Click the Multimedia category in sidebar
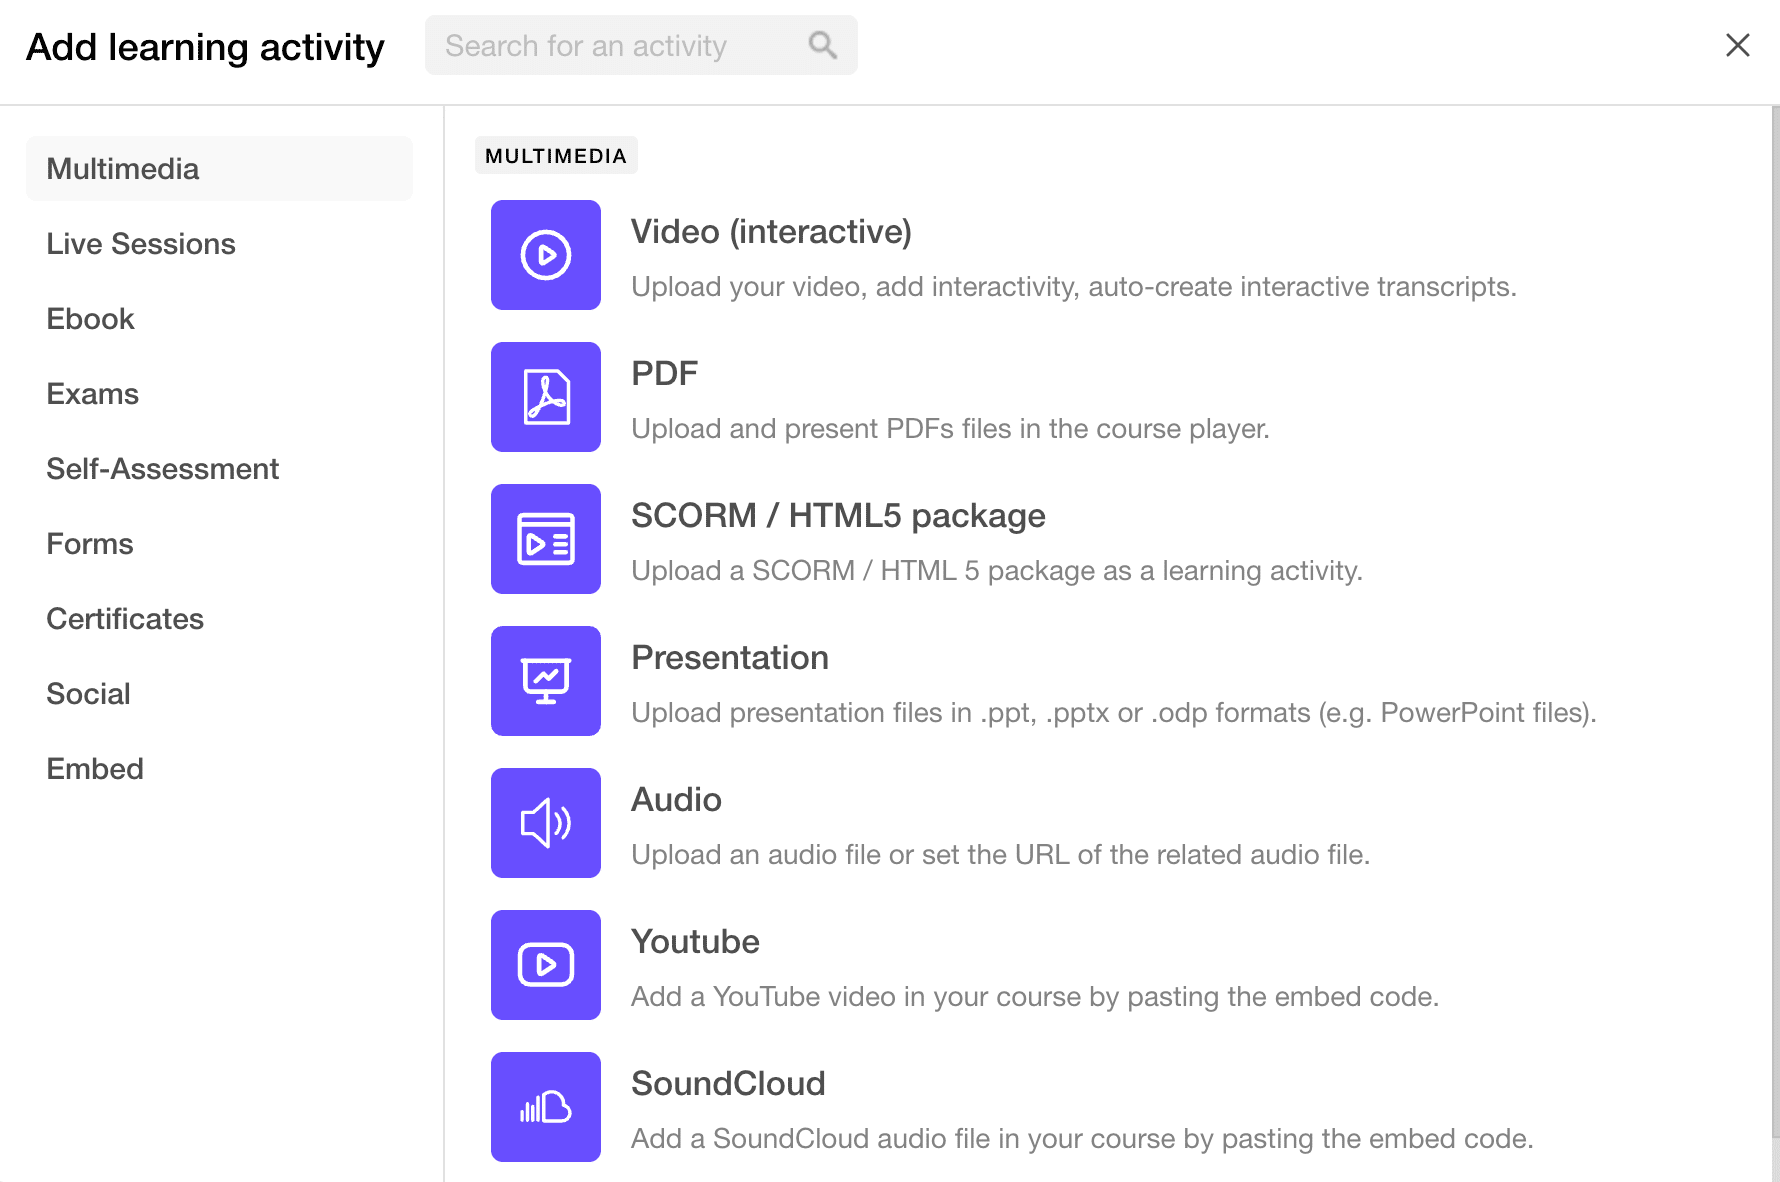 (122, 168)
